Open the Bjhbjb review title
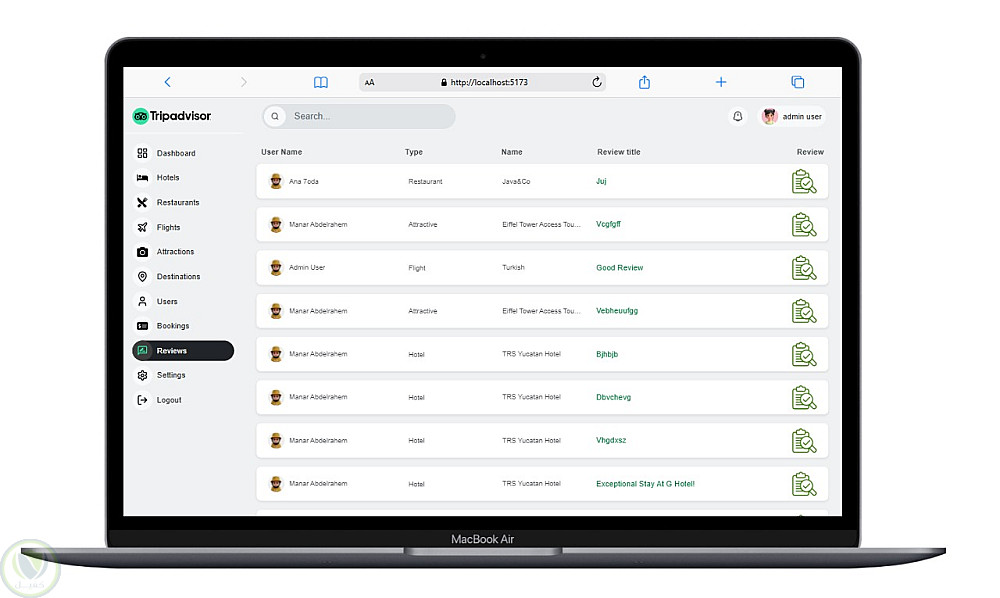1000x598 pixels. point(607,354)
